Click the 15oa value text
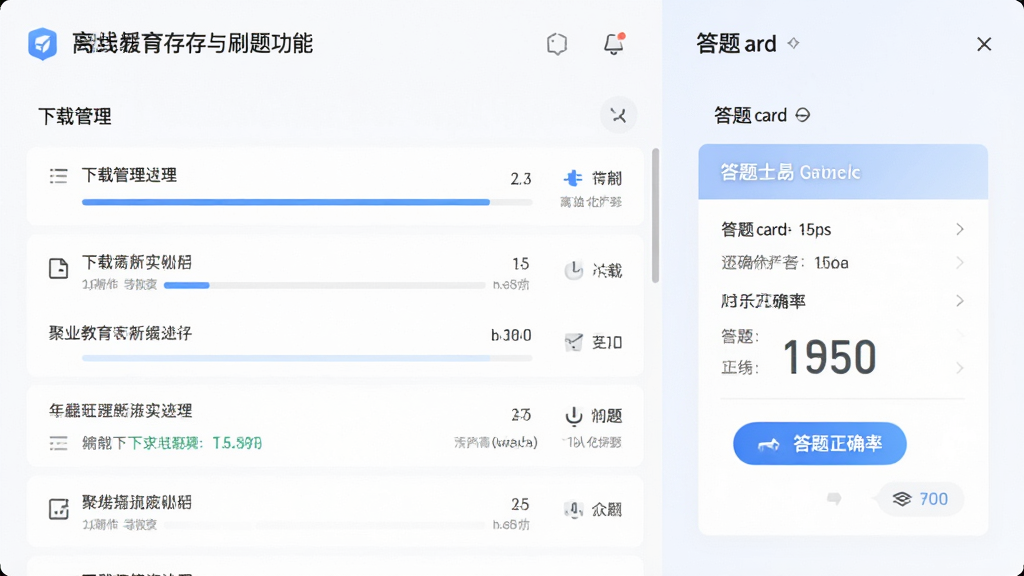 [x=831, y=263]
